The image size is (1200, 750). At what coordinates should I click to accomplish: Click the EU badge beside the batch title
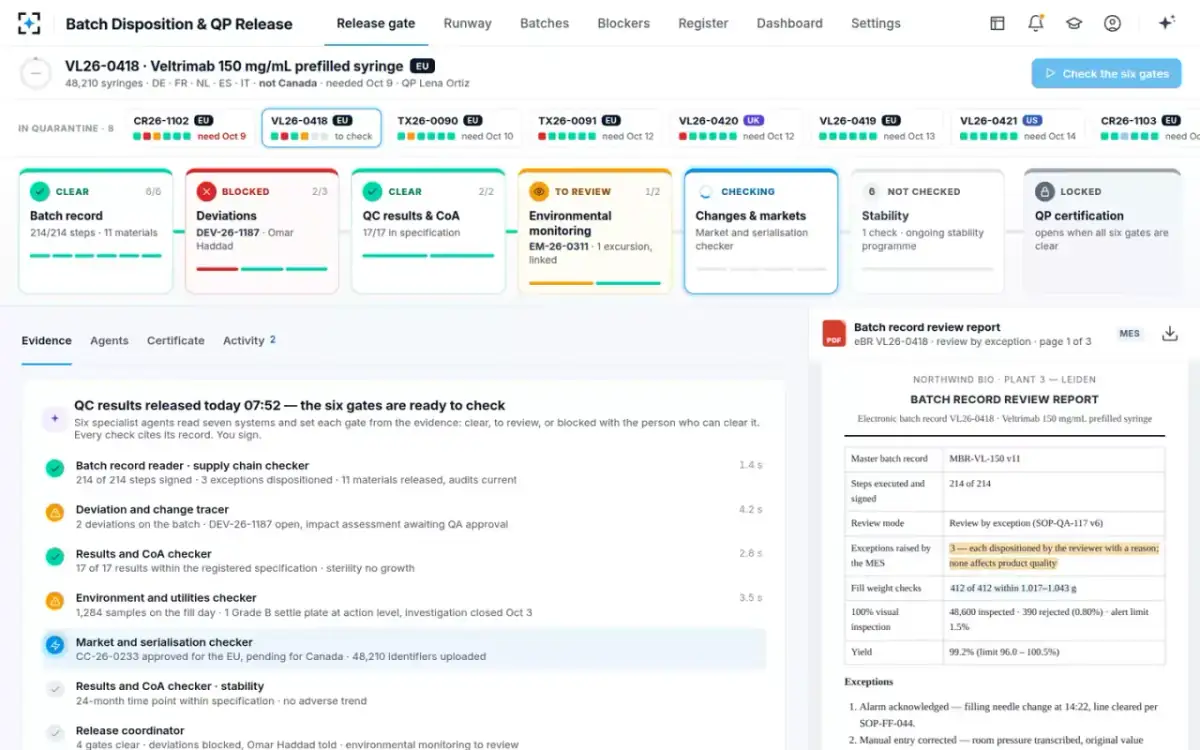(x=423, y=66)
